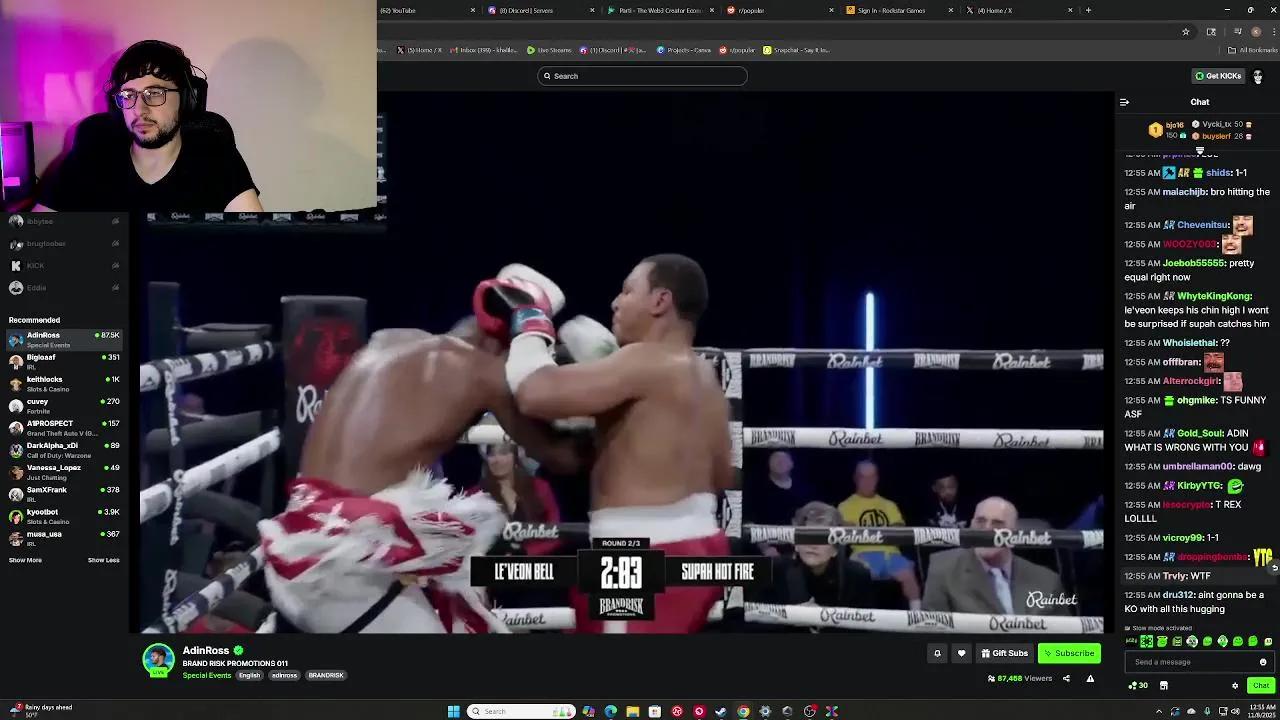Viewport: 1280px width, 720px height.
Task: Open kyootbot Slots & Casino channel
Action: click(64, 516)
